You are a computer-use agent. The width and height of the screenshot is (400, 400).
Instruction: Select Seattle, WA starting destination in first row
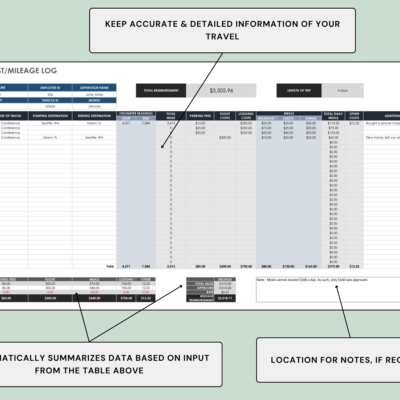[x=50, y=123]
